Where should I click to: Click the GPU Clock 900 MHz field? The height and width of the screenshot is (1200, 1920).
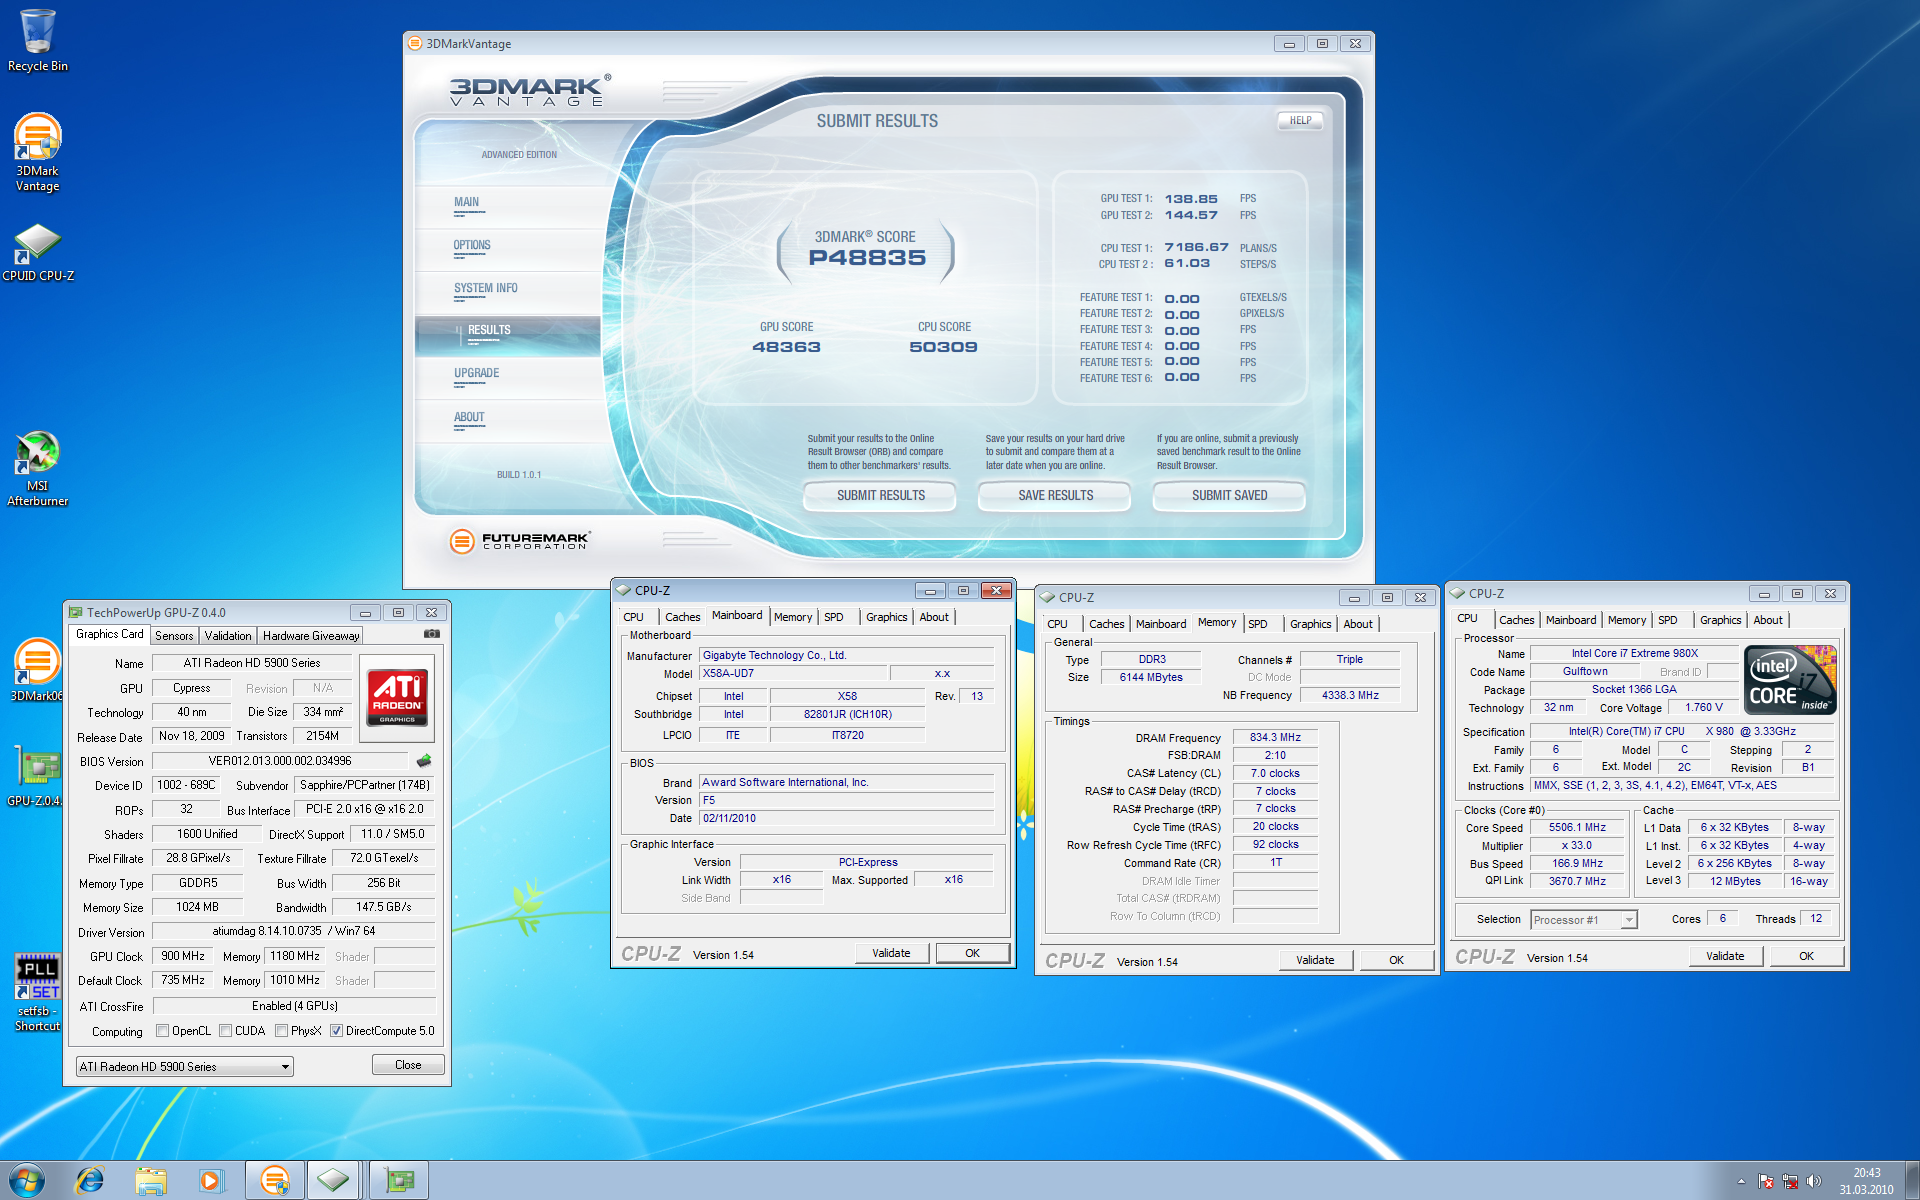[184, 956]
